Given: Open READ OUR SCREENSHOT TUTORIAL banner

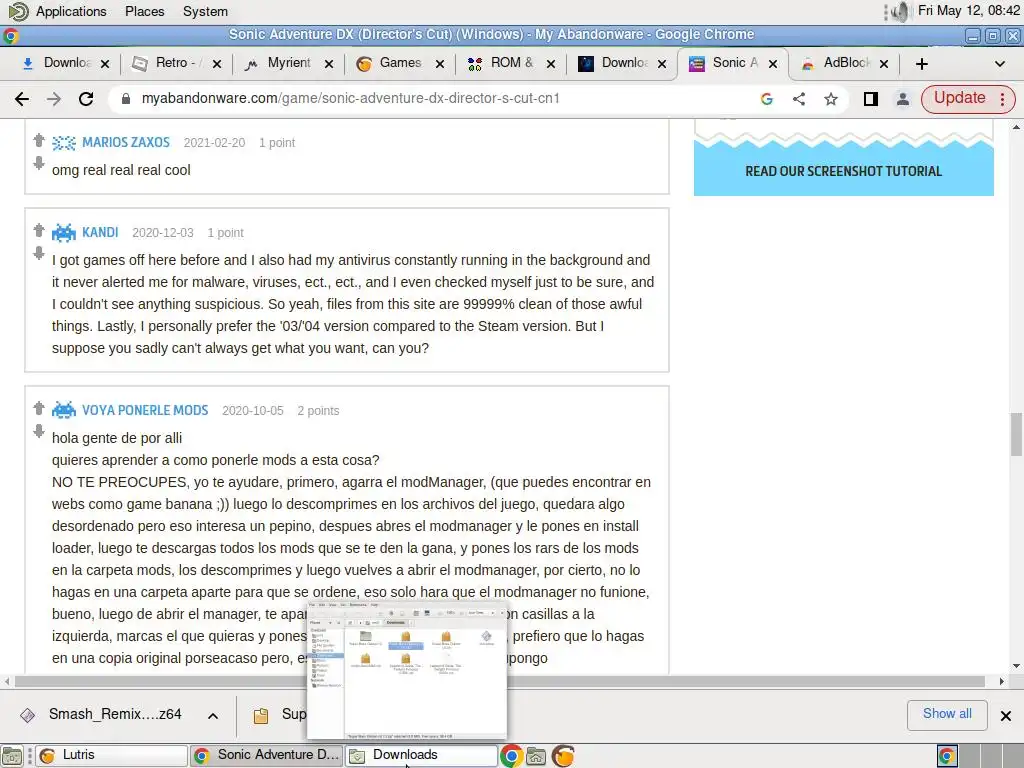Looking at the screenshot, I should coord(843,171).
